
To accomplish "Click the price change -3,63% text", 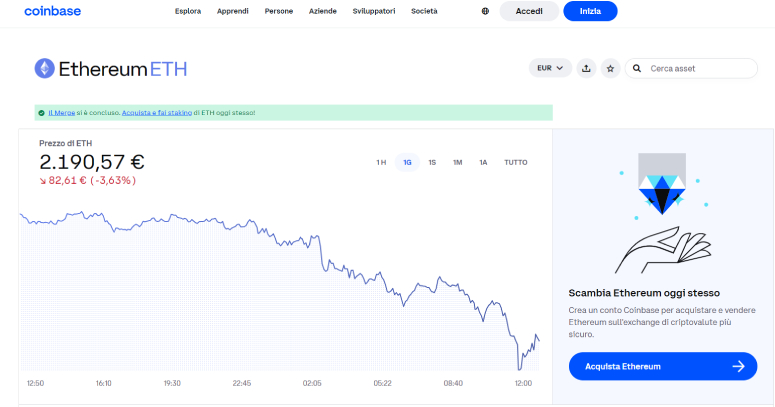I will (113, 181).
